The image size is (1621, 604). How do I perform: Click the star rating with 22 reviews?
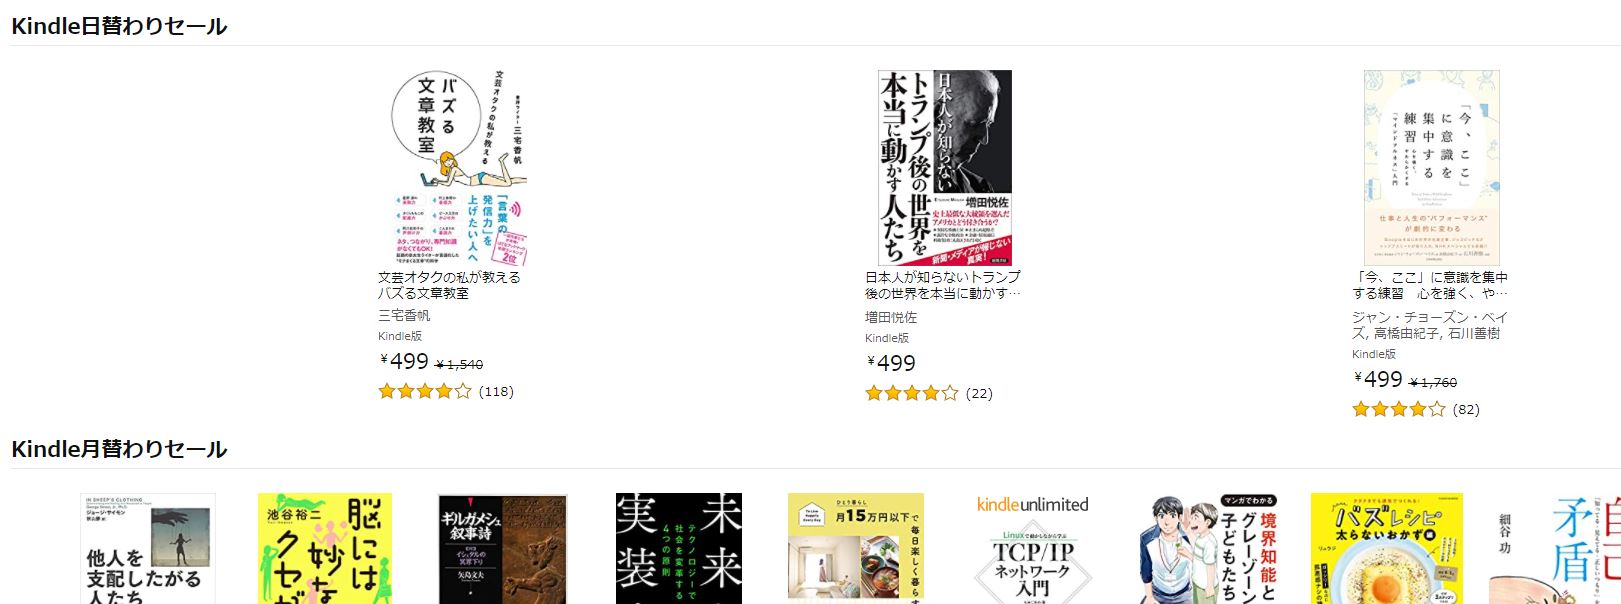coord(912,393)
